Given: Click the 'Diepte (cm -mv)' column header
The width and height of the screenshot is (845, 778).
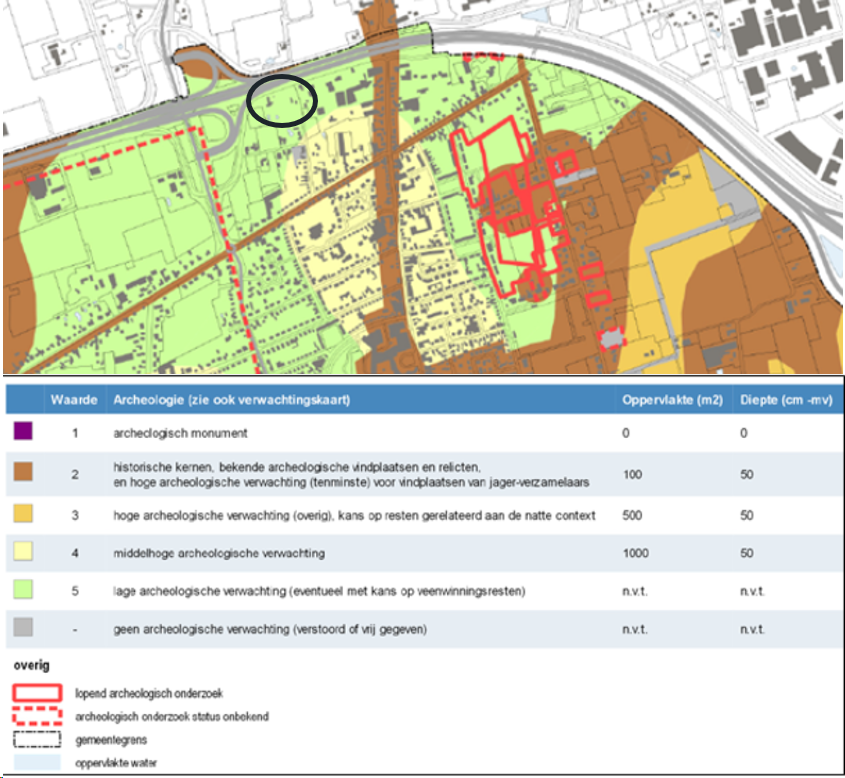Looking at the screenshot, I should [786, 400].
